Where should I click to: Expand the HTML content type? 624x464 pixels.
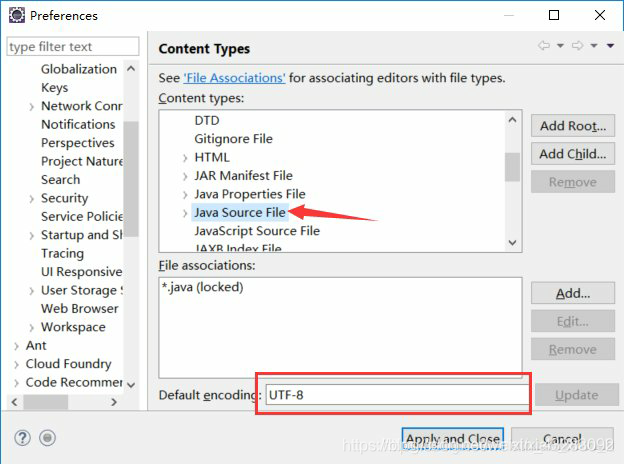(185, 158)
